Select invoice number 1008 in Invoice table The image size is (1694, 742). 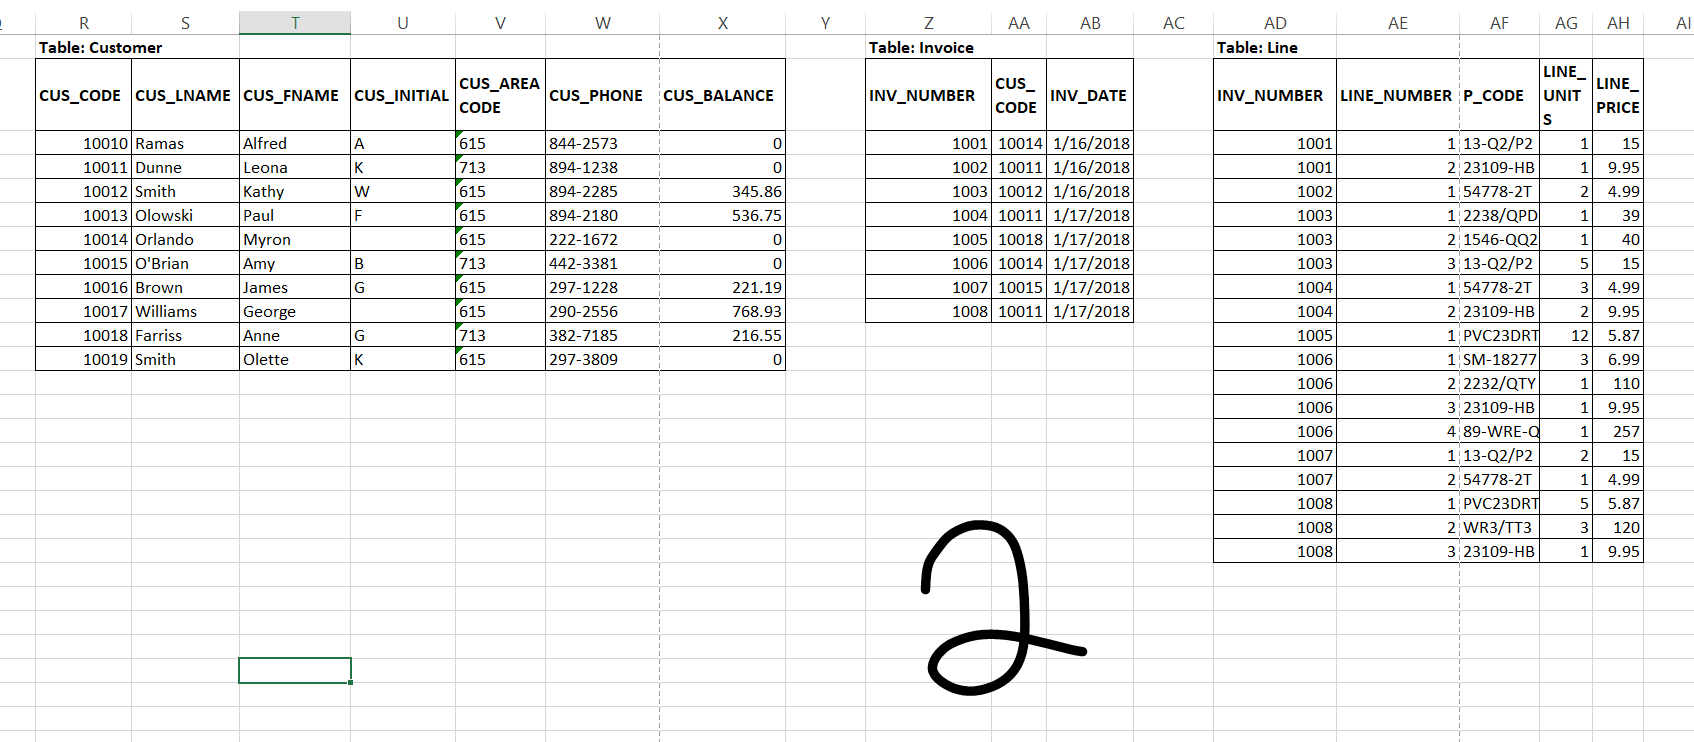click(x=928, y=311)
